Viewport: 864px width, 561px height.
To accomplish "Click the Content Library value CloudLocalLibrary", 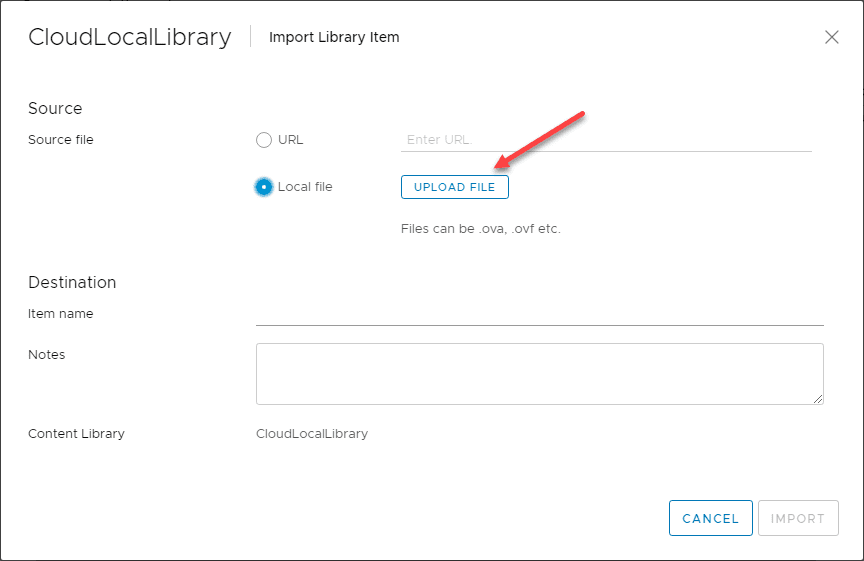I will [x=312, y=434].
